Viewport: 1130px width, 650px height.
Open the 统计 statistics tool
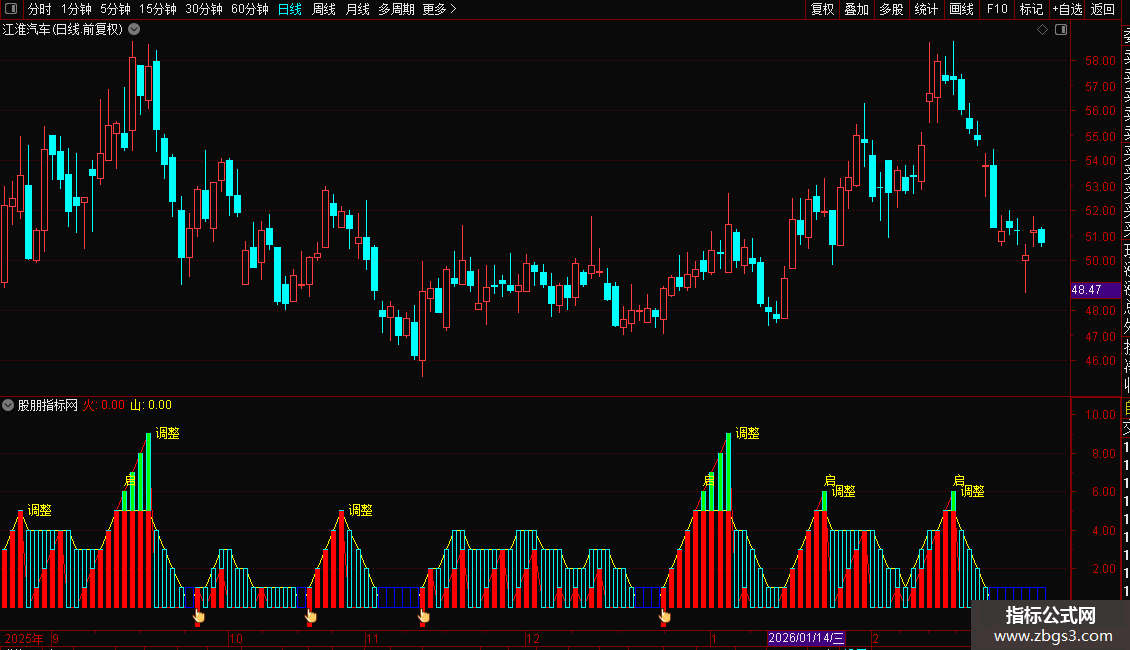pyautogui.click(x=926, y=9)
